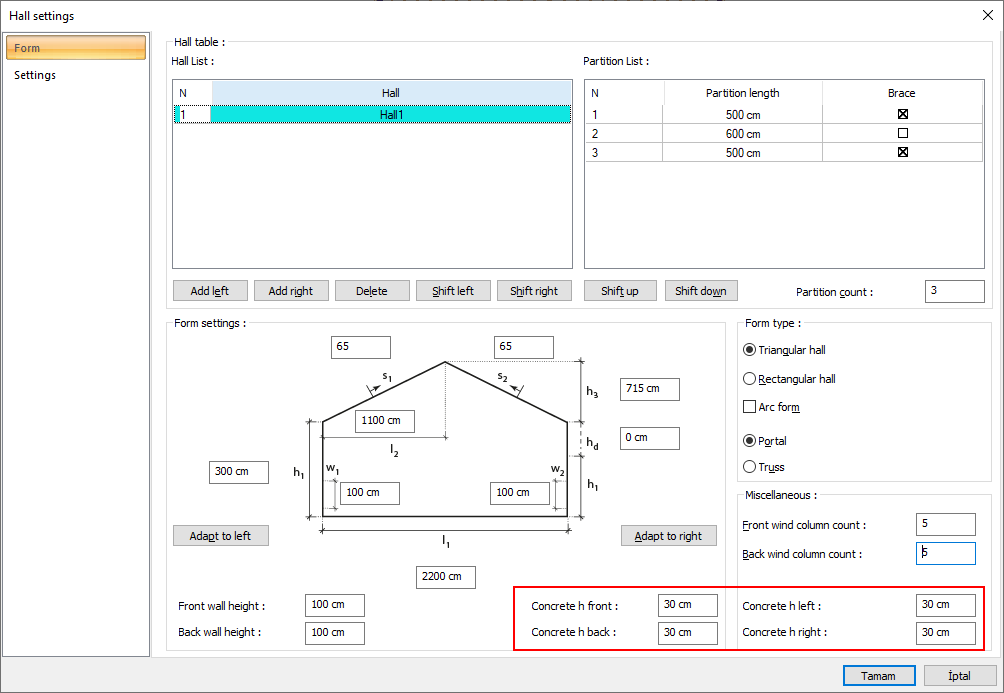Select the Triangular hall radio button
1004x693 pixels.
click(x=749, y=350)
